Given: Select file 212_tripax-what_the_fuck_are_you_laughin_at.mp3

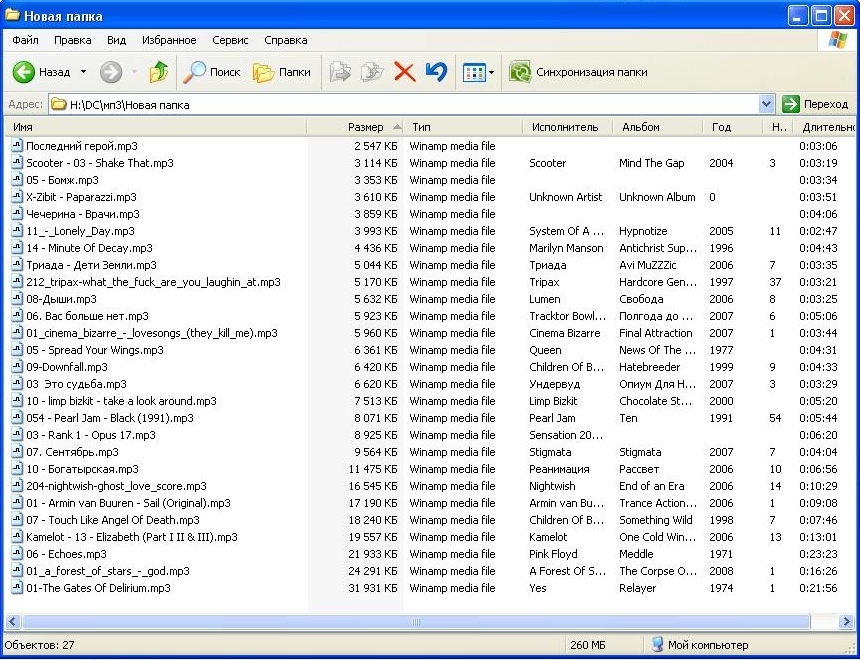Looking at the screenshot, I should (154, 282).
